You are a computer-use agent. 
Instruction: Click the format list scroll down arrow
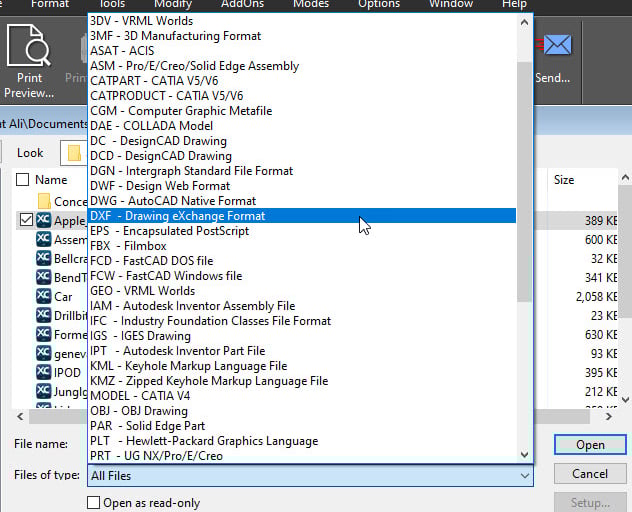click(524, 455)
